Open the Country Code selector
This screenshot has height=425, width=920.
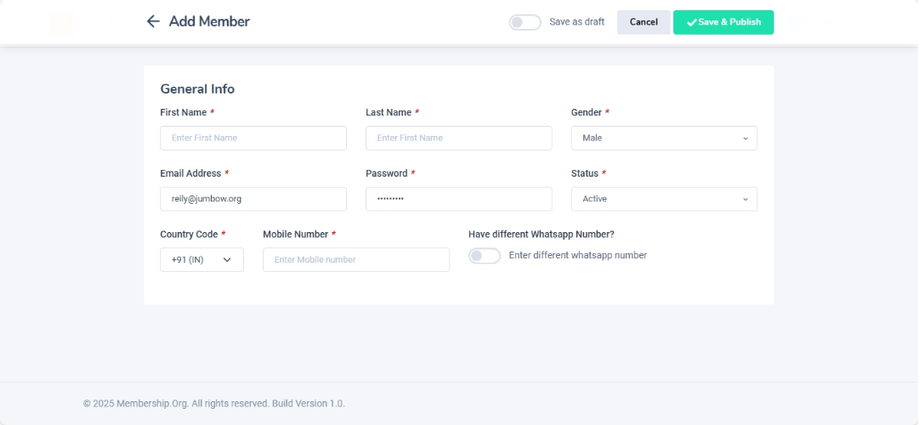(x=202, y=260)
